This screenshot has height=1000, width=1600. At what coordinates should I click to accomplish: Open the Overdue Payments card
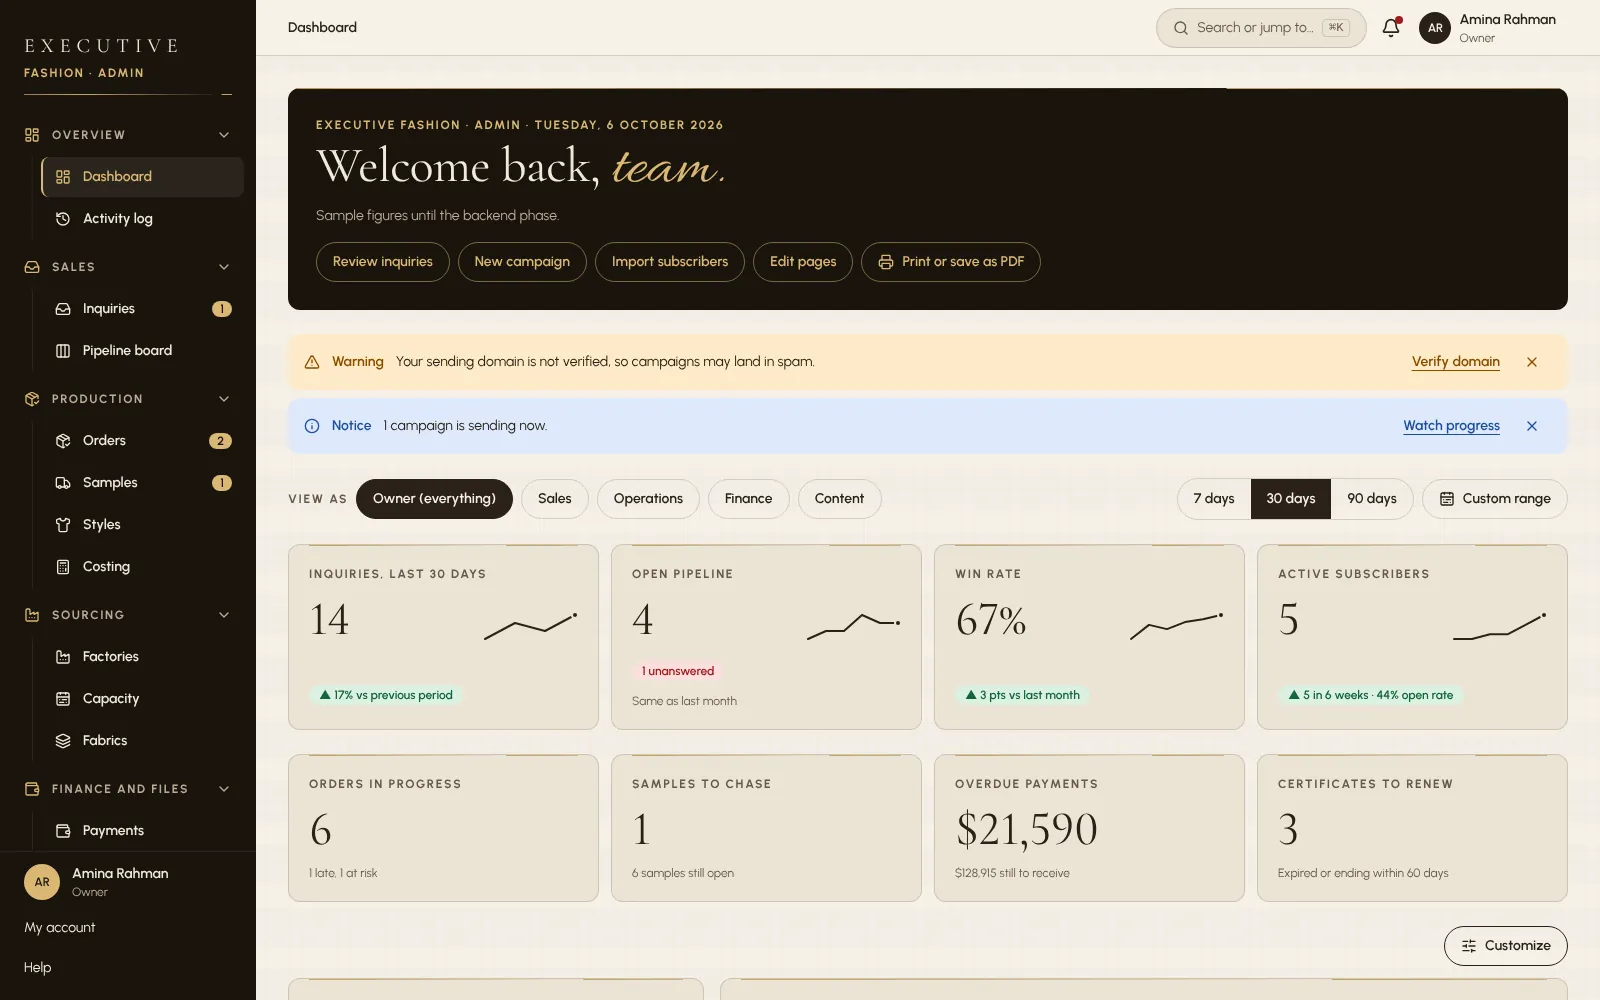1089,828
